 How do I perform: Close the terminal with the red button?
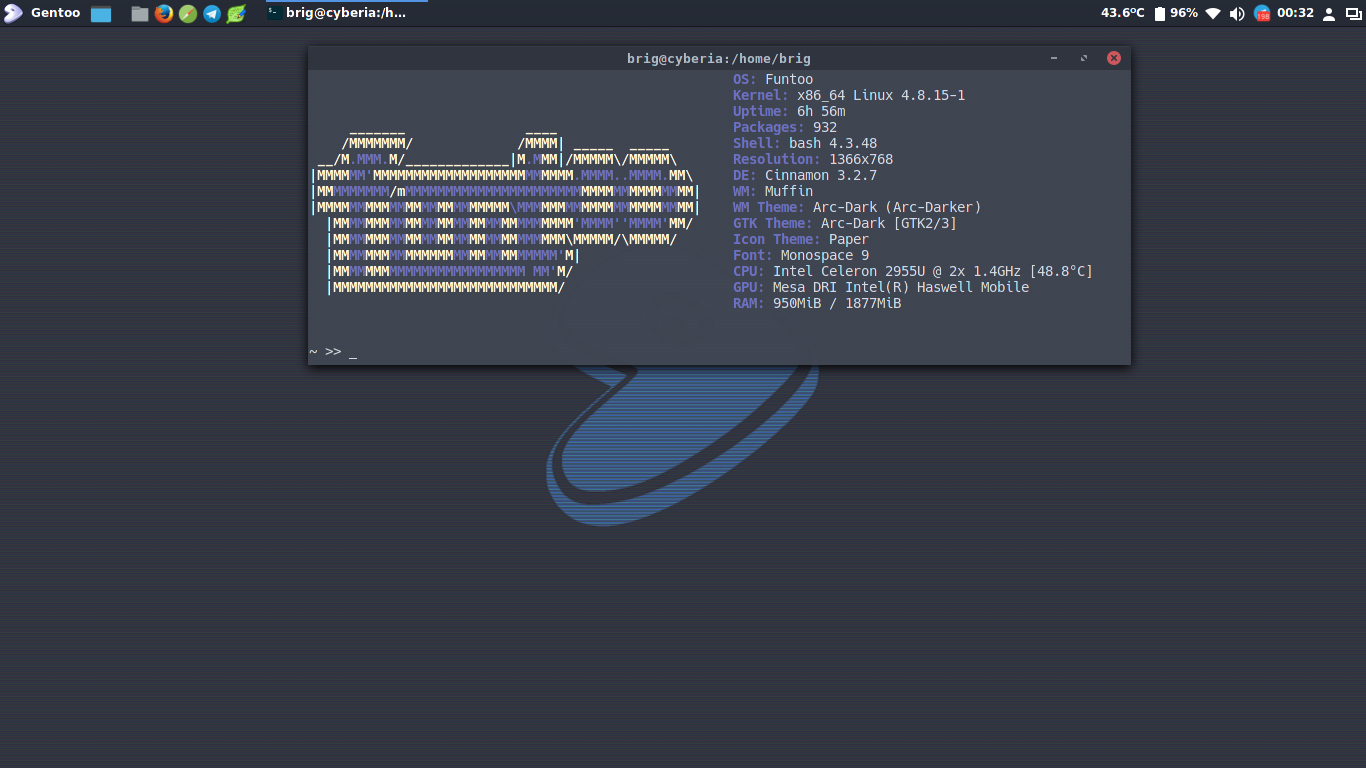click(1114, 58)
